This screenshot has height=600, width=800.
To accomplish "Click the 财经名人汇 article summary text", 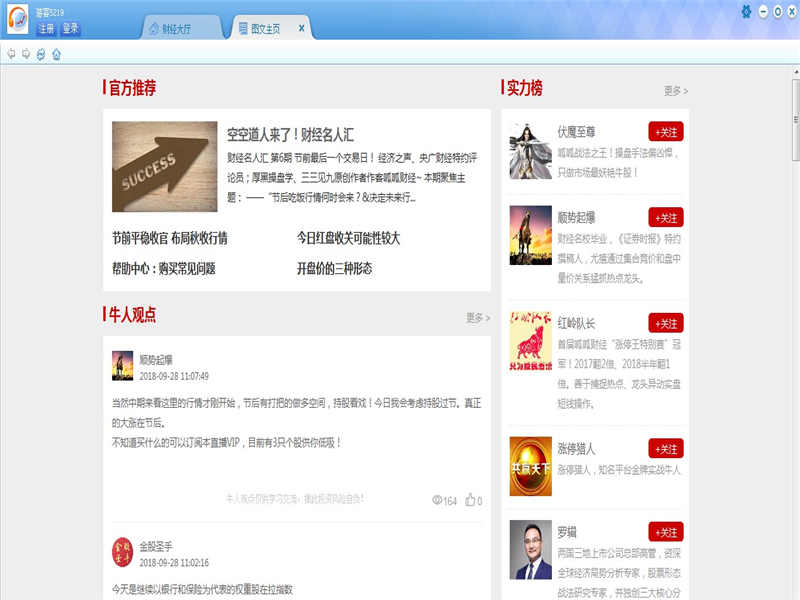I will click(352, 178).
